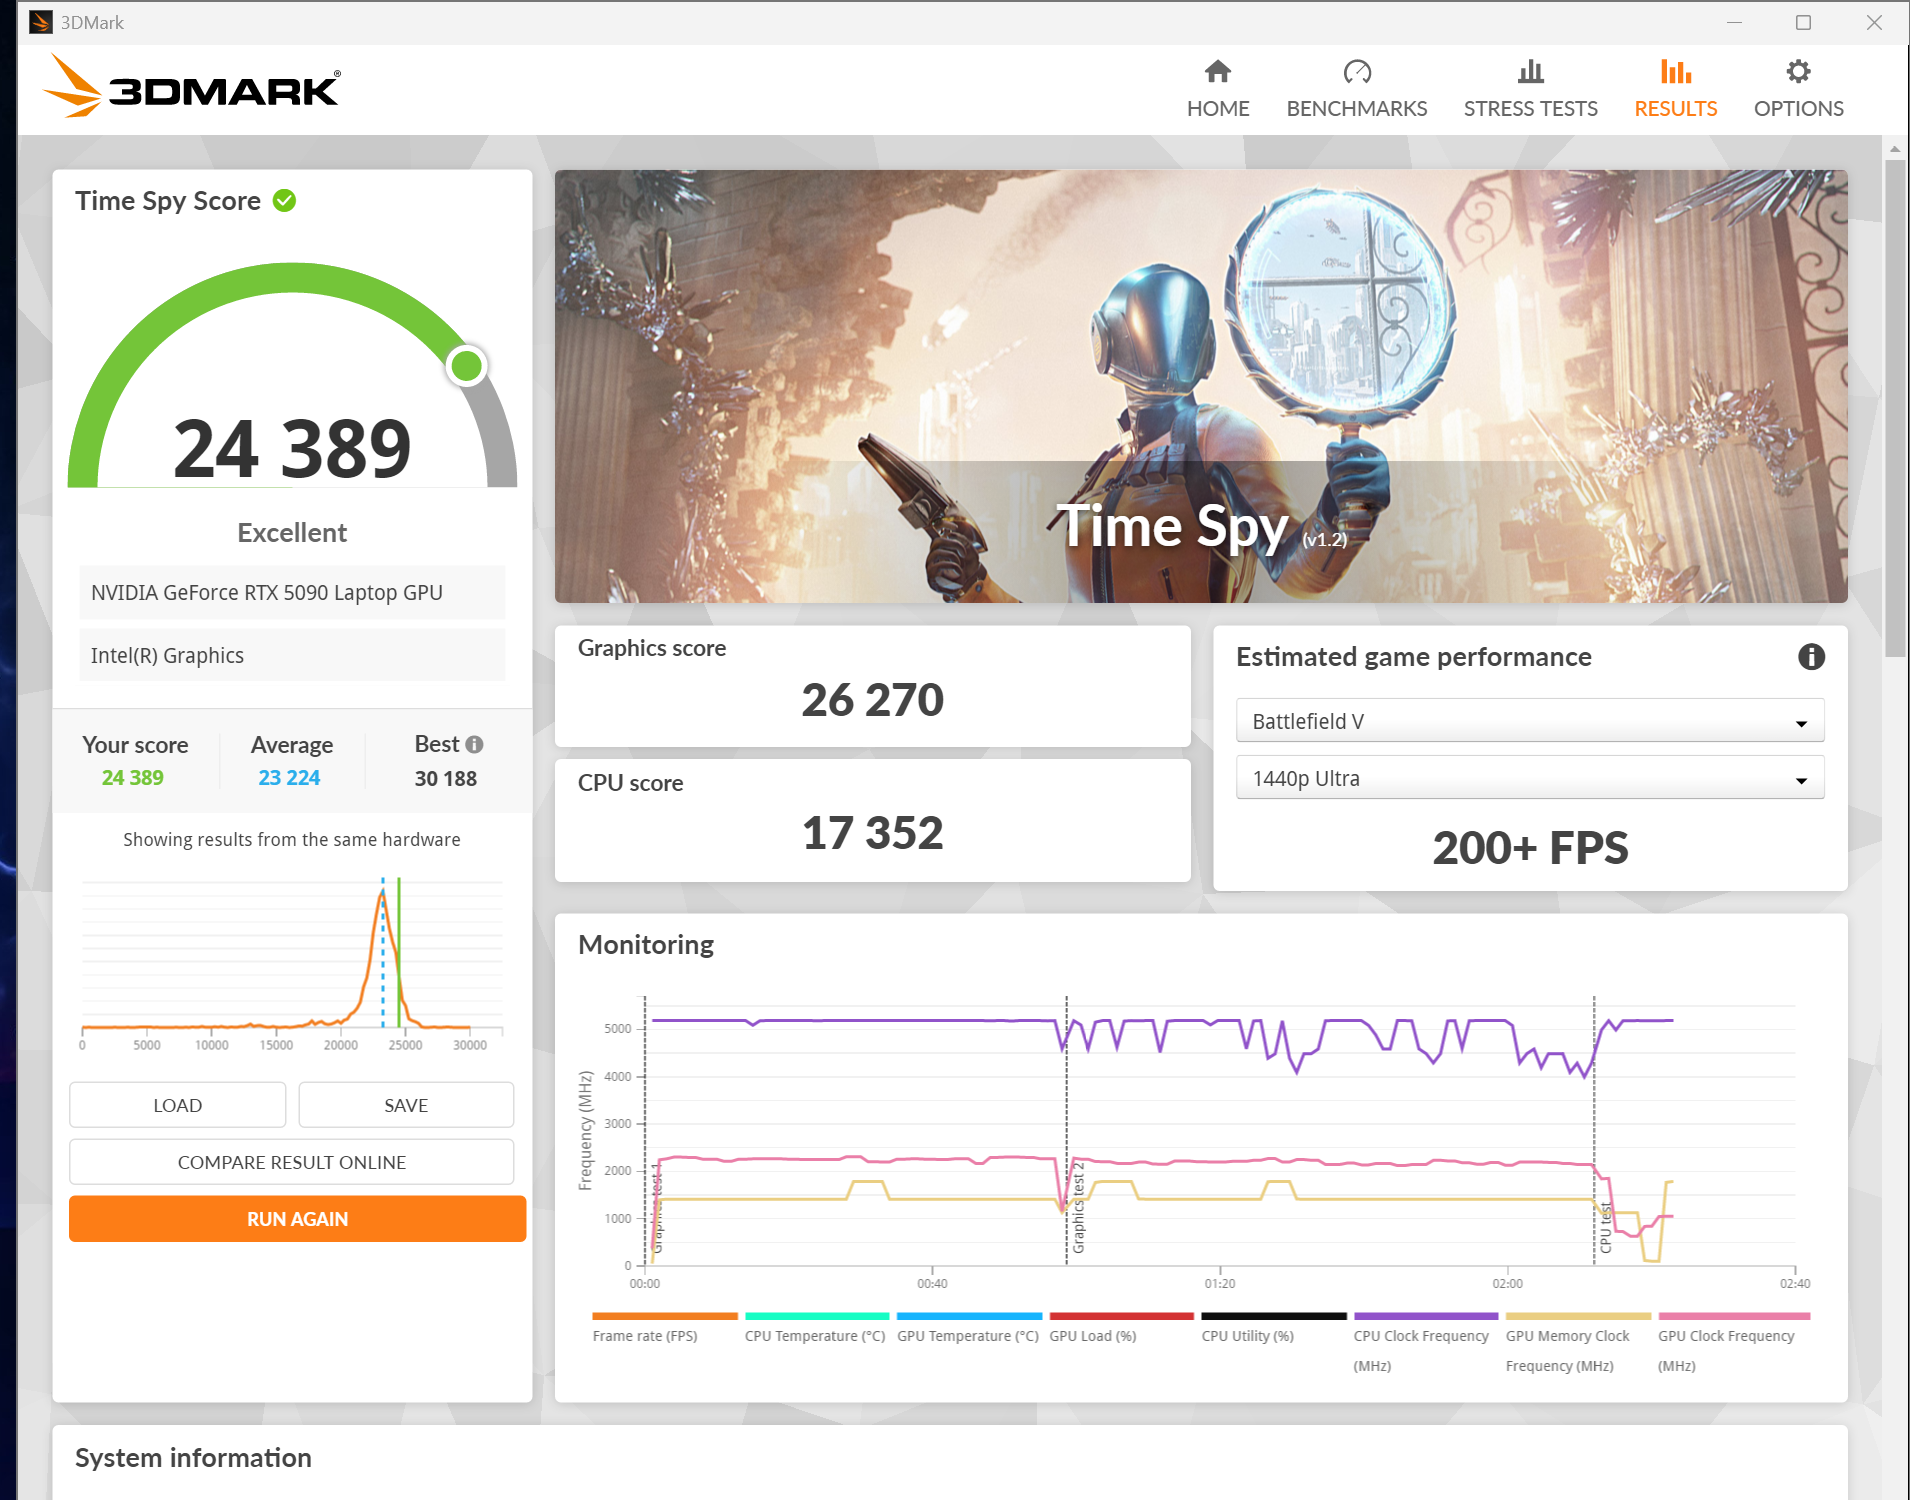Toggle Frame rate (FPS) legend series
1910x1500 pixels.
[664, 1329]
